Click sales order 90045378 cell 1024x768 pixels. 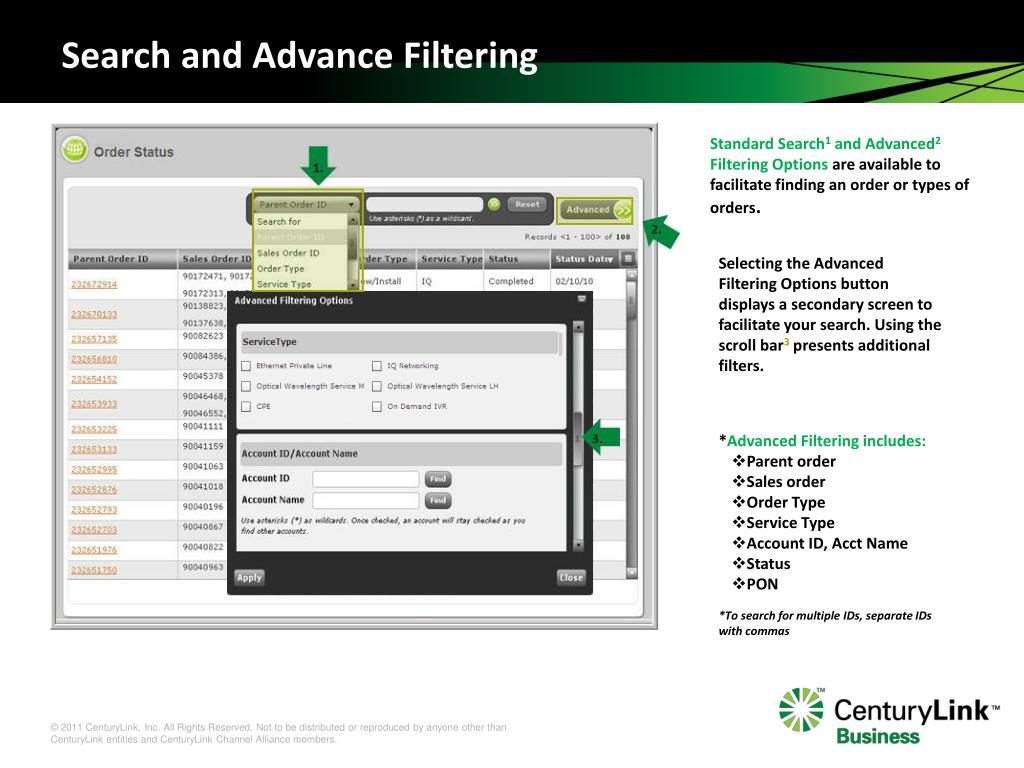[x=202, y=376]
